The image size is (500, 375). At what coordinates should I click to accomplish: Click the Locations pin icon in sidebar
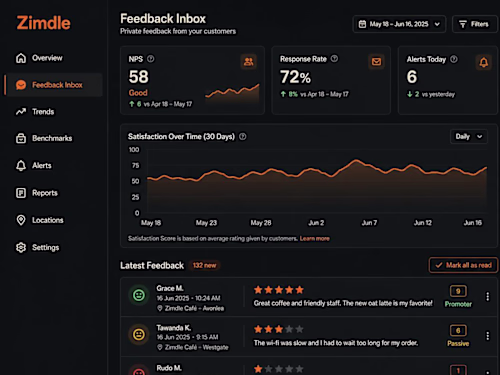click(x=21, y=220)
